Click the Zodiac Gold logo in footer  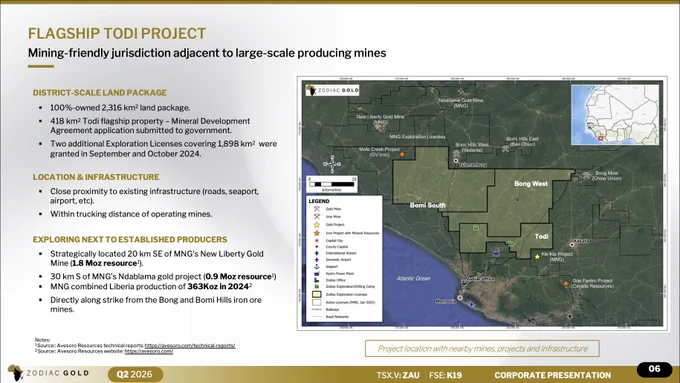(x=48, y=373)
